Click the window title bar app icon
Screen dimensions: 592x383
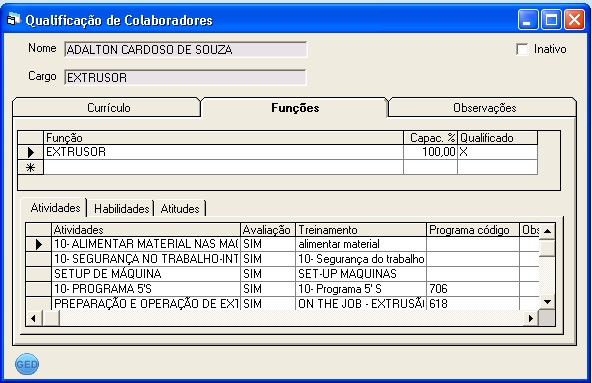[x=14, y=19]
